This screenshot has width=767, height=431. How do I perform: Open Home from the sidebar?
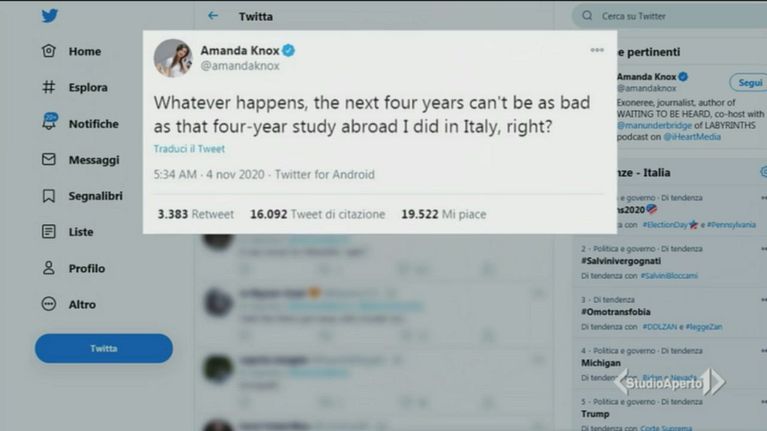(x=71, y=51)
